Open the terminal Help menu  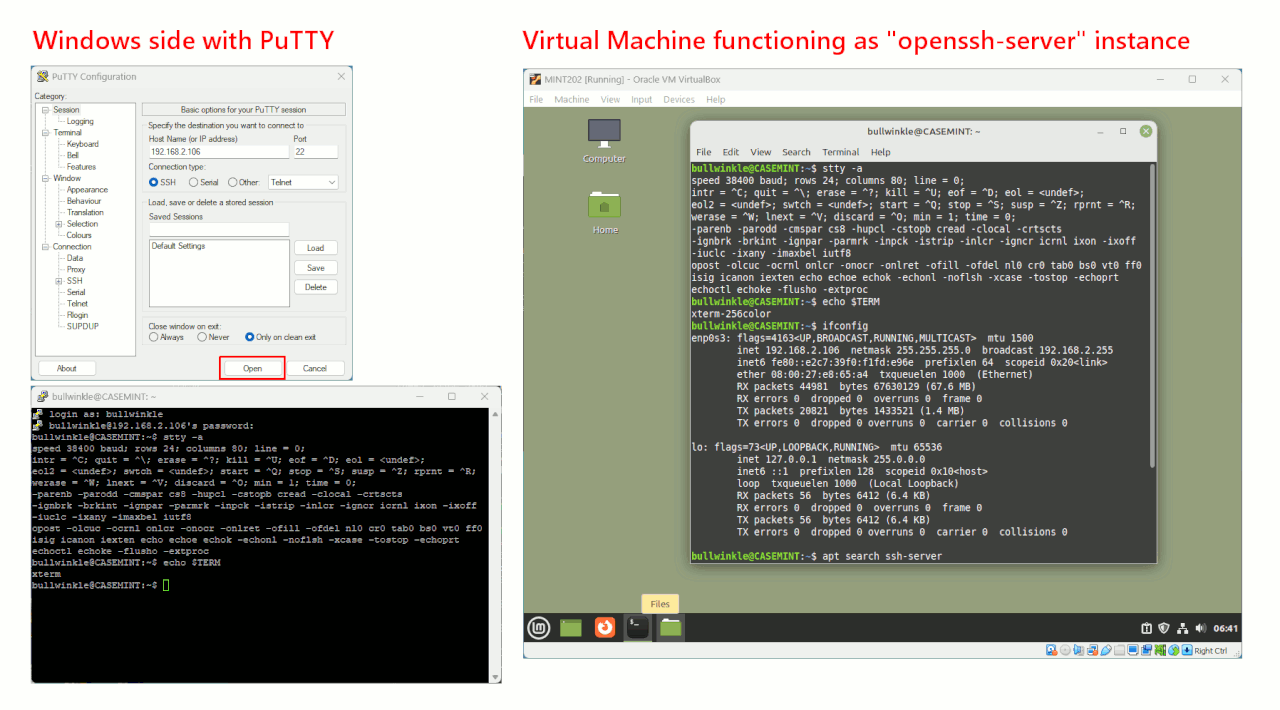[880, 152]
